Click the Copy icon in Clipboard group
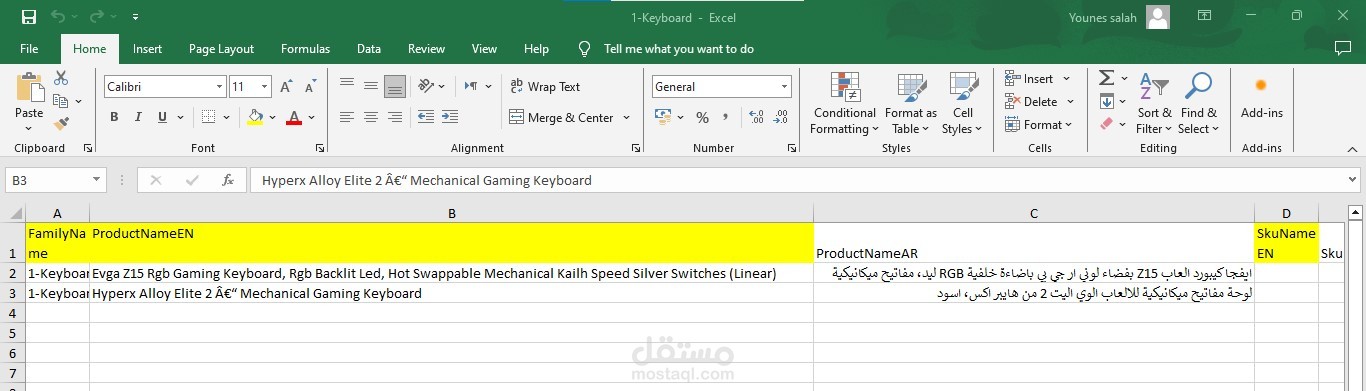Screen dimensions: 1366x391 point(61,101)
